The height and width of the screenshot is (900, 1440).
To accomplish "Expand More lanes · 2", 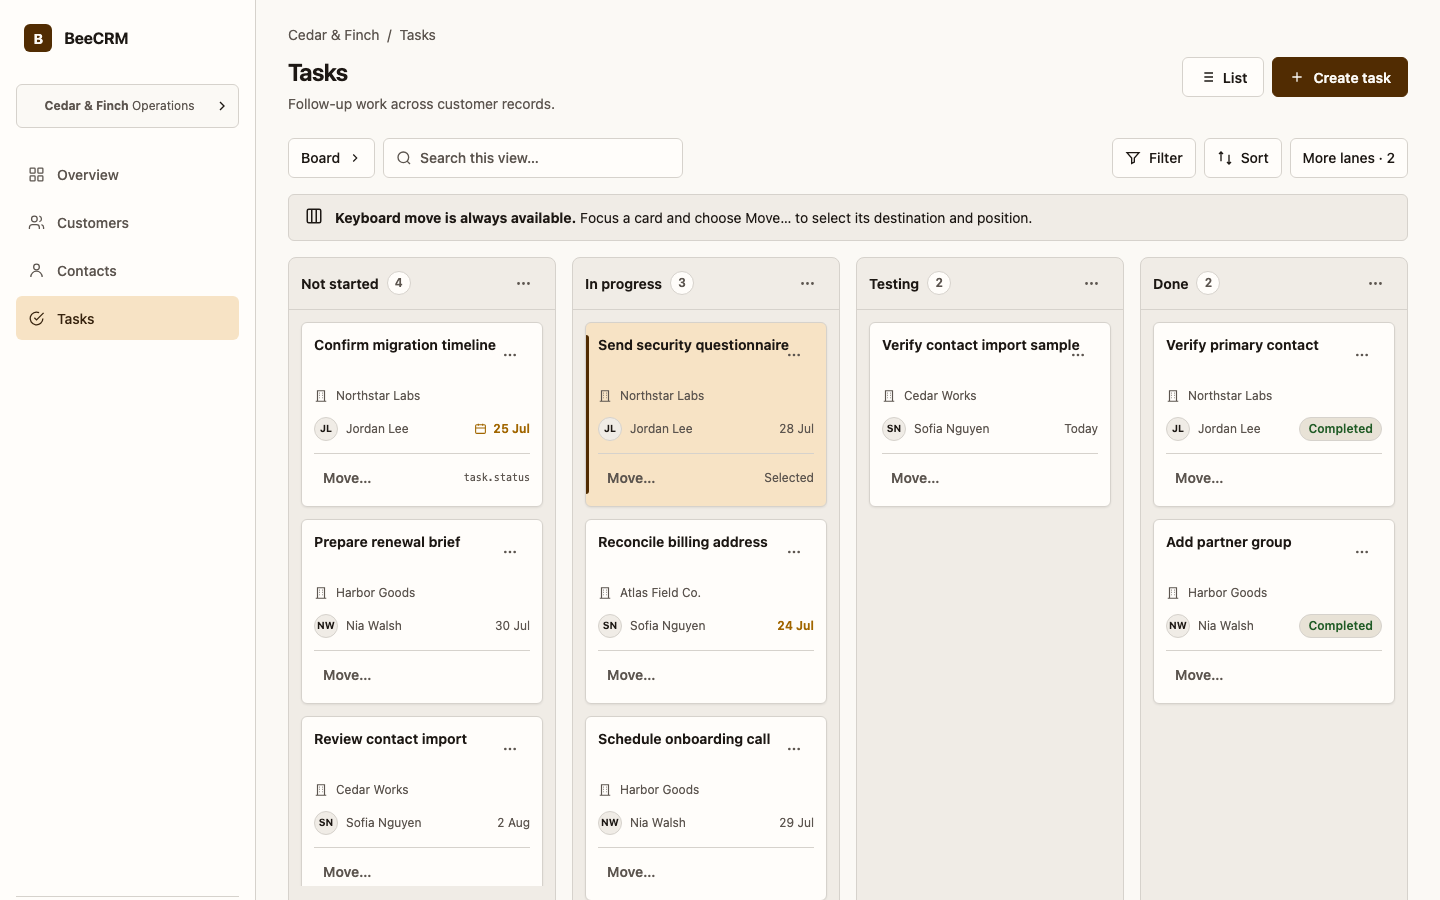I will pyautogui.click(x=1349, y=158).
